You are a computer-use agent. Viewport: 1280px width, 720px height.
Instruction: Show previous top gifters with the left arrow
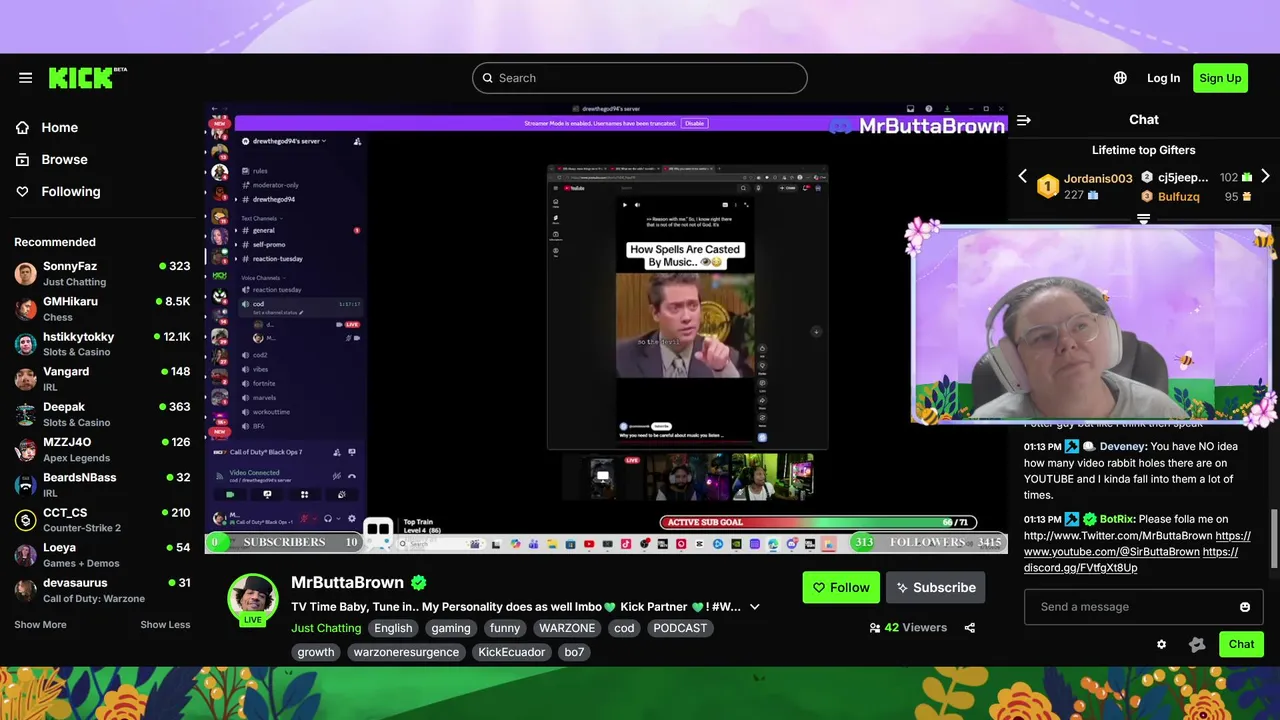coord(1022,176)
